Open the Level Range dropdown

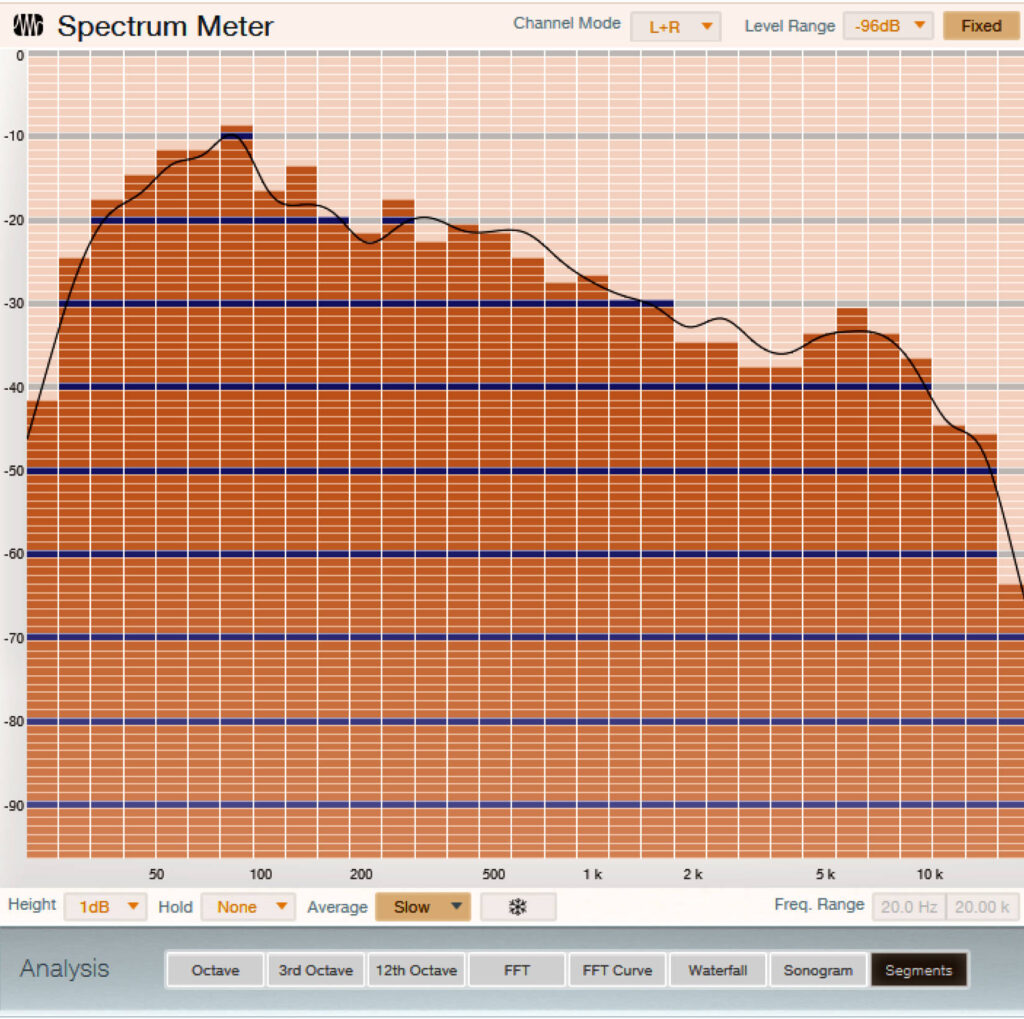(888, 25)
